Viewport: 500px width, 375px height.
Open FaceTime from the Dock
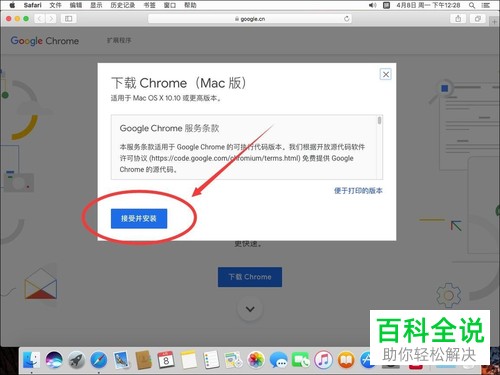coord(301,360)
